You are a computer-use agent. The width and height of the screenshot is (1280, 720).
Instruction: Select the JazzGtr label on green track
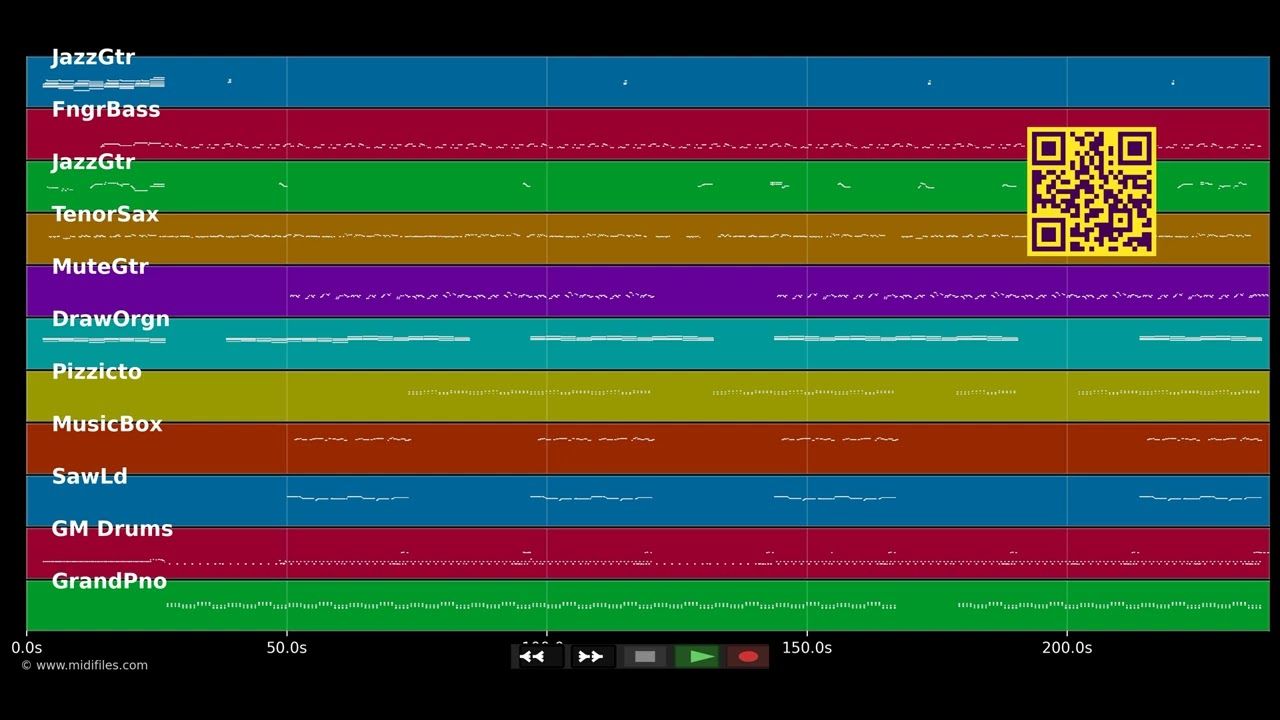pos(93,162)
